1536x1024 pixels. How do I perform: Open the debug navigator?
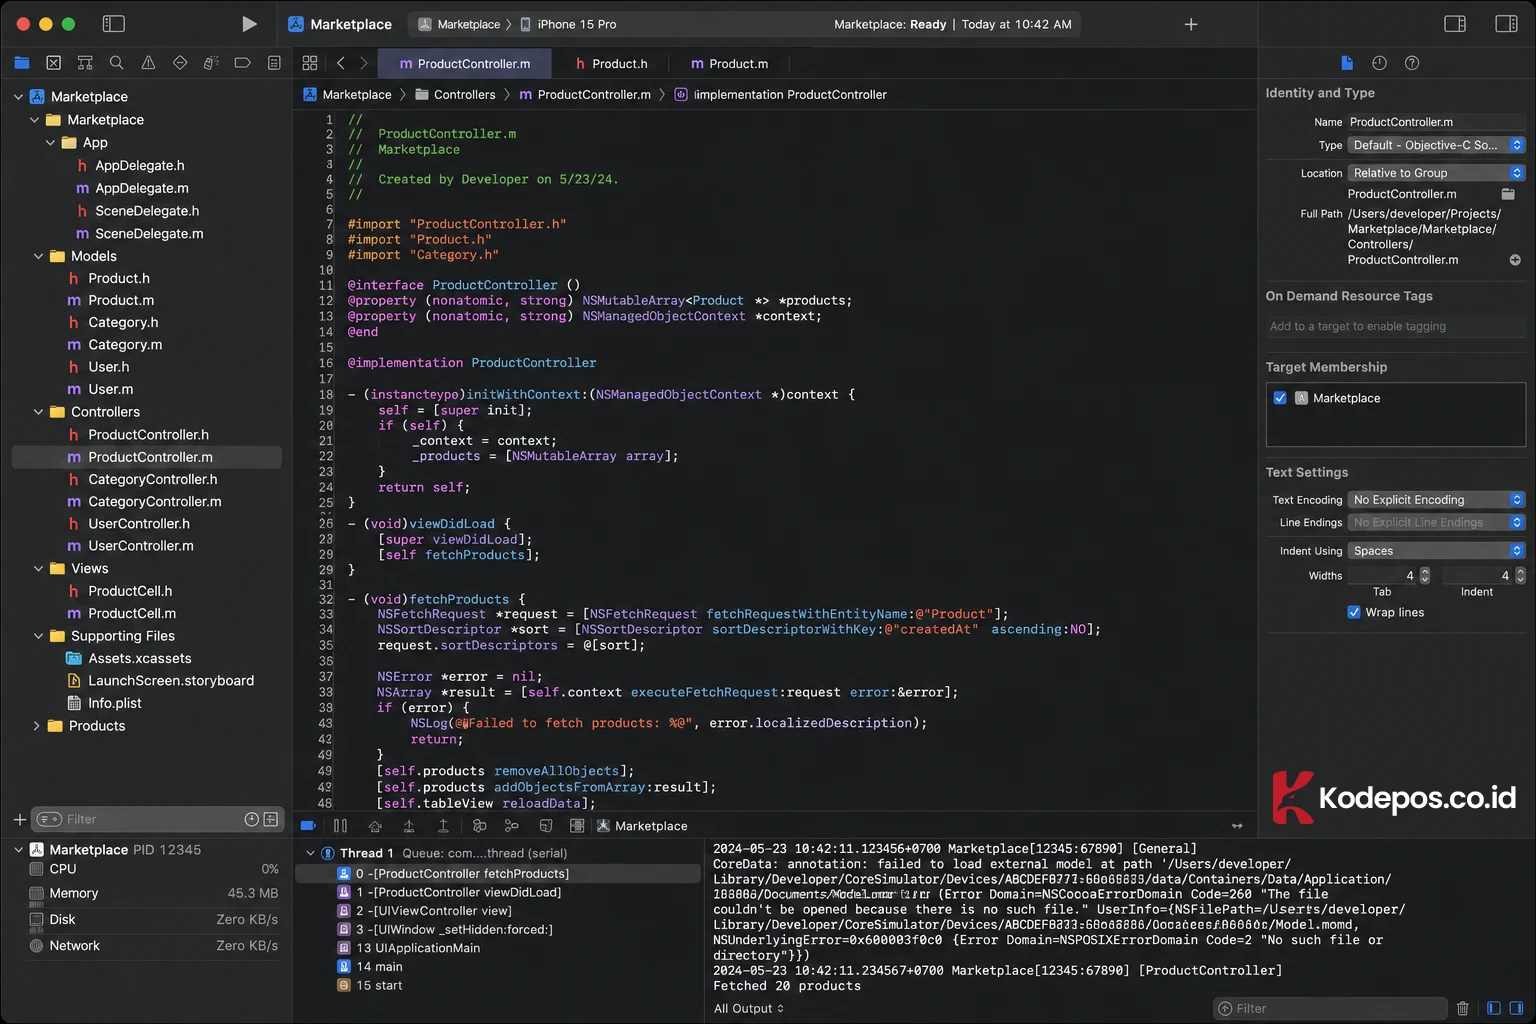pos(211,63)
